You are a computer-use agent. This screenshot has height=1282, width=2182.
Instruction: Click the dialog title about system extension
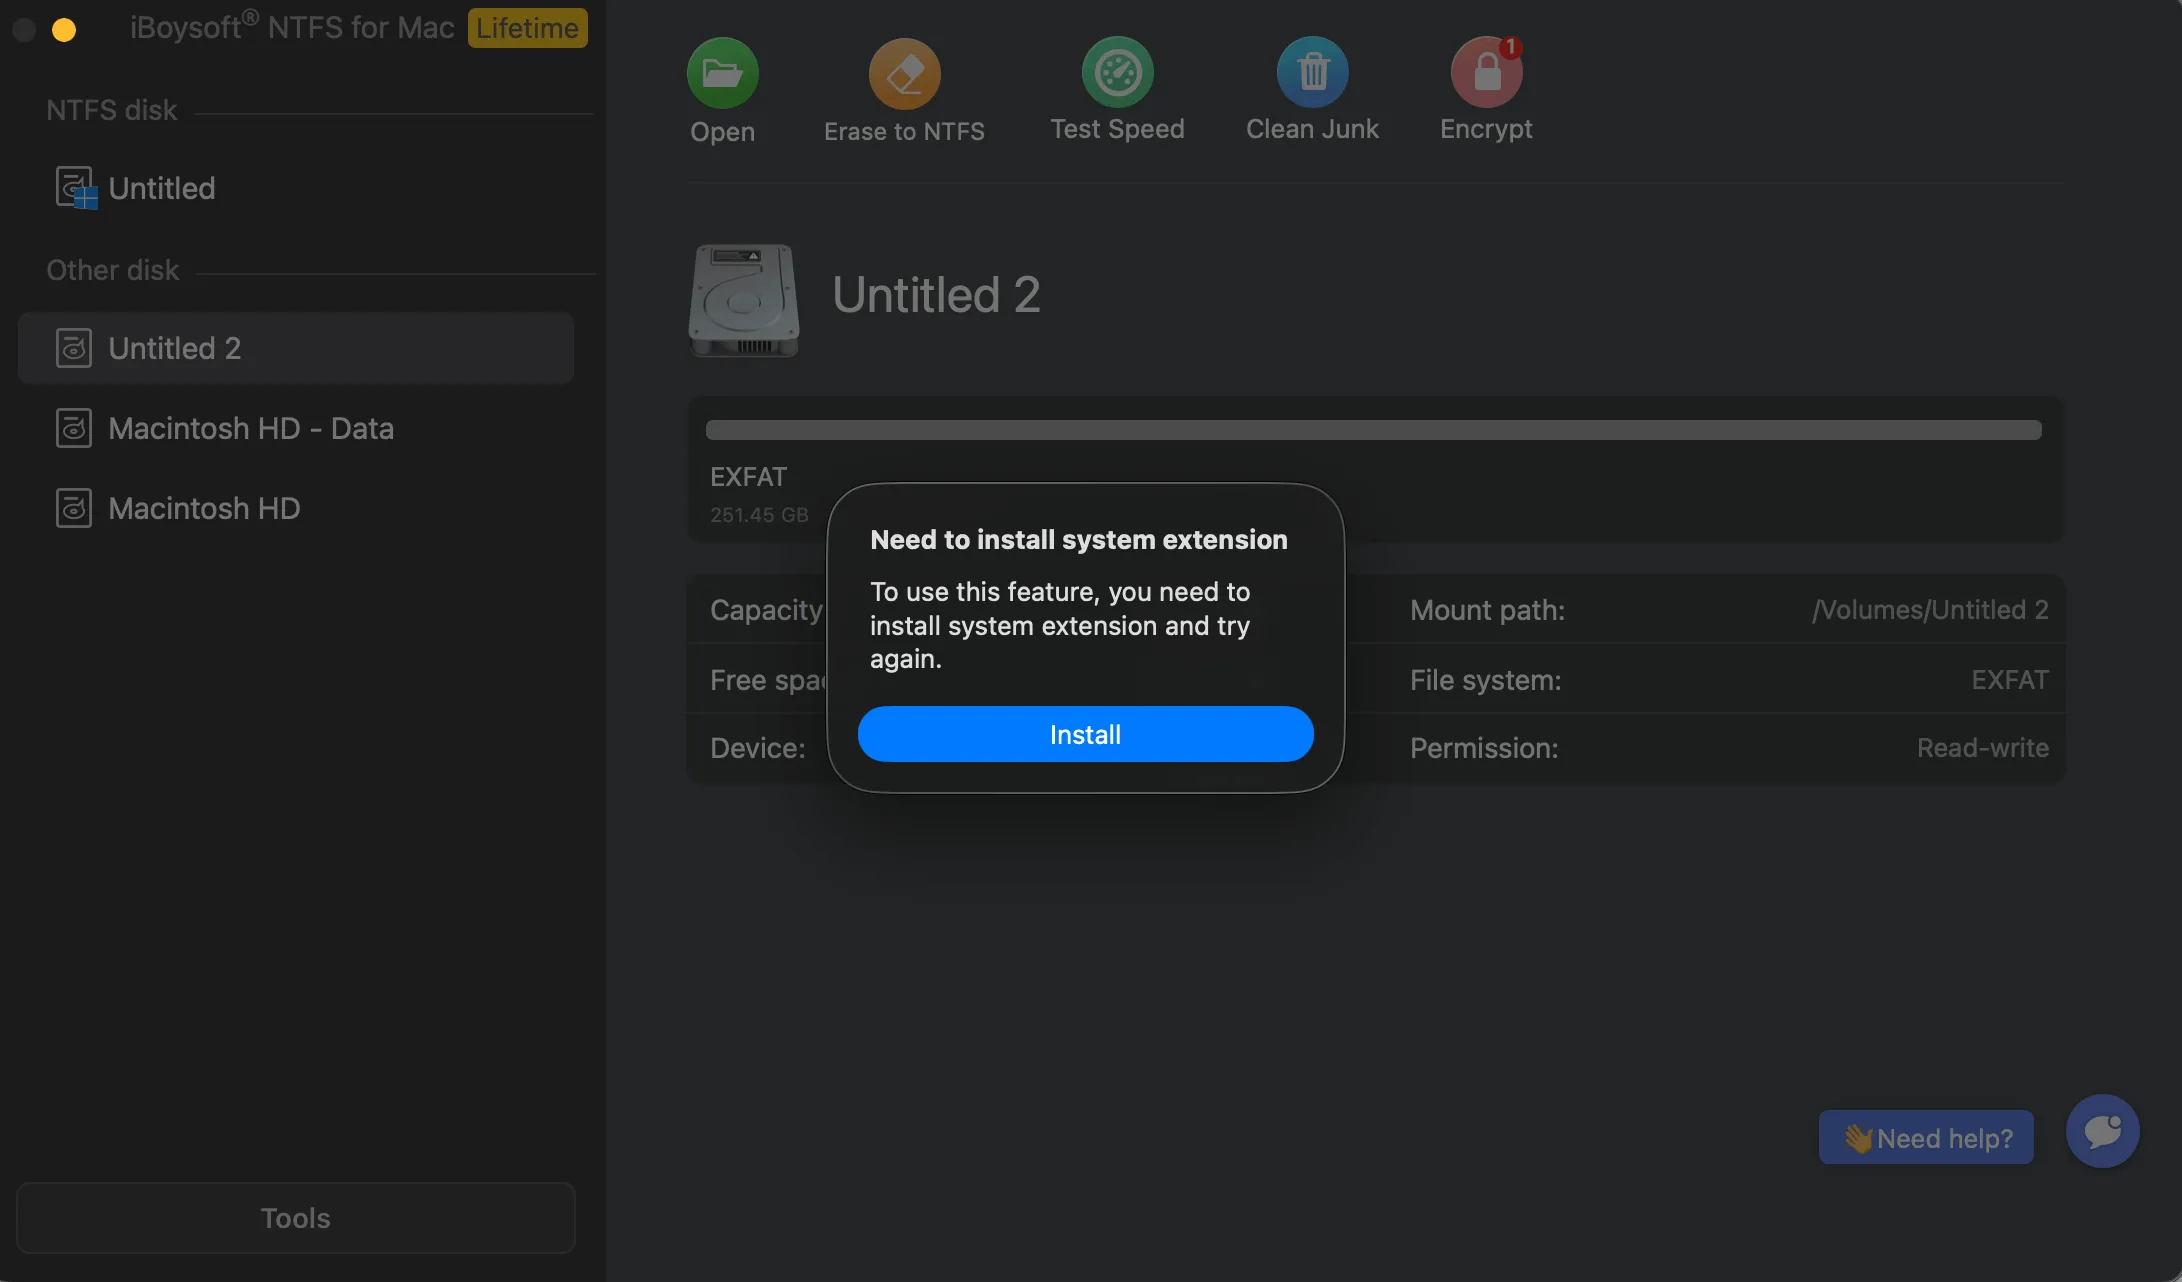point(1079,540)
